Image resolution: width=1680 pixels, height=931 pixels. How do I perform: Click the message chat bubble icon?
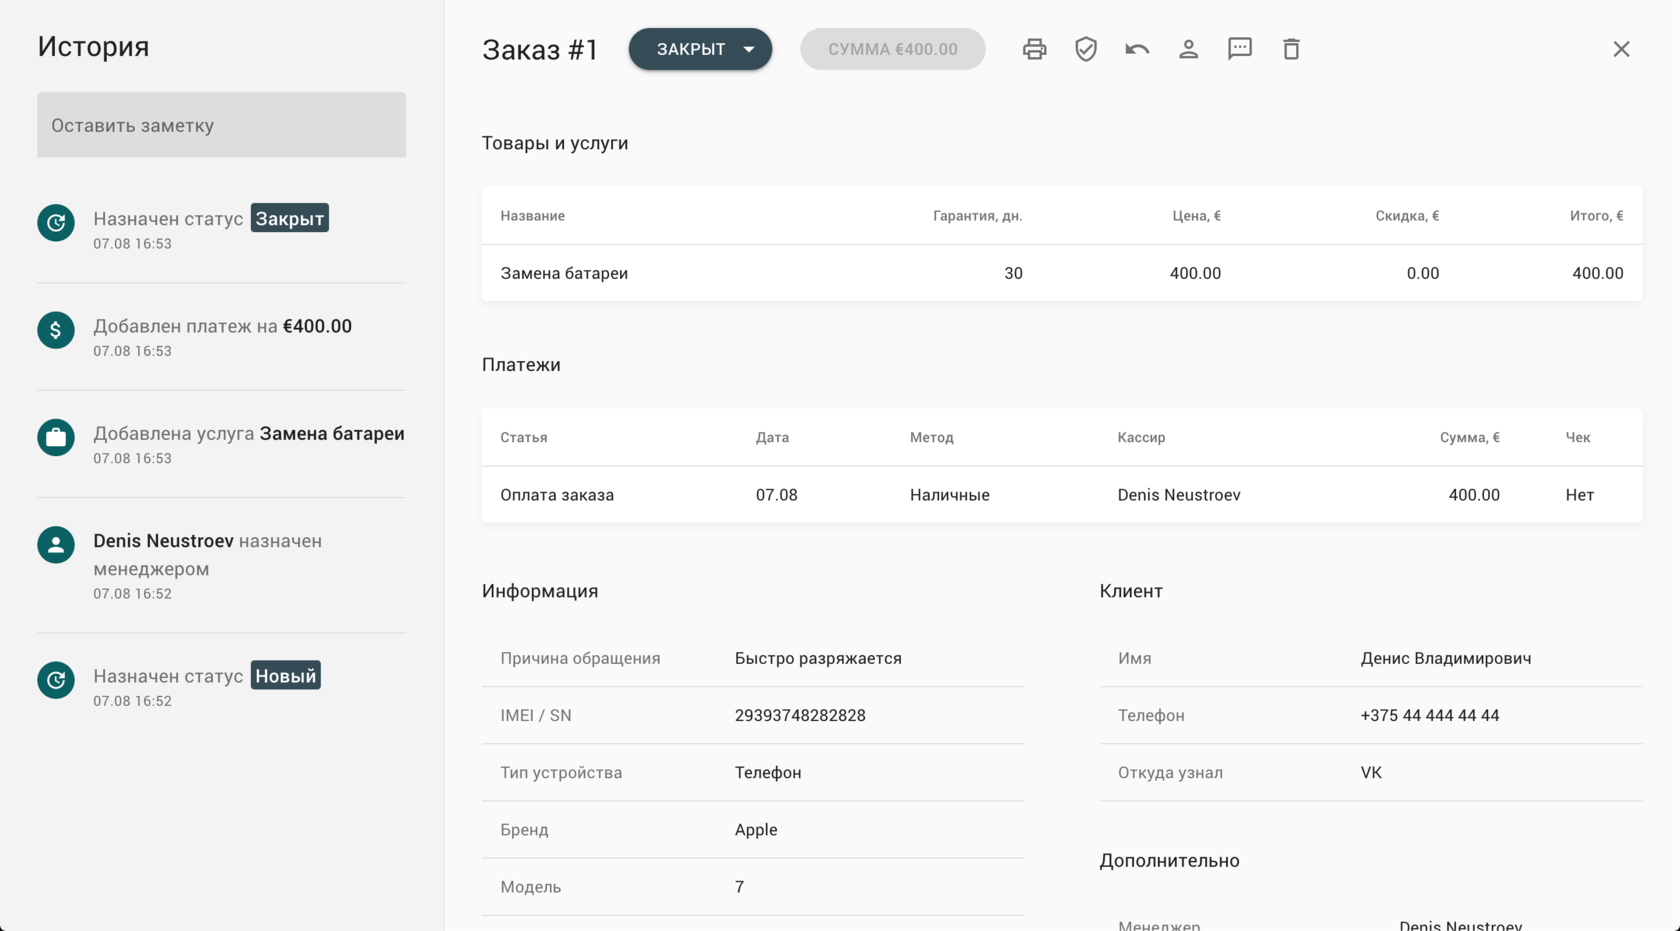pyautogui.click(x=1240, y=49)
